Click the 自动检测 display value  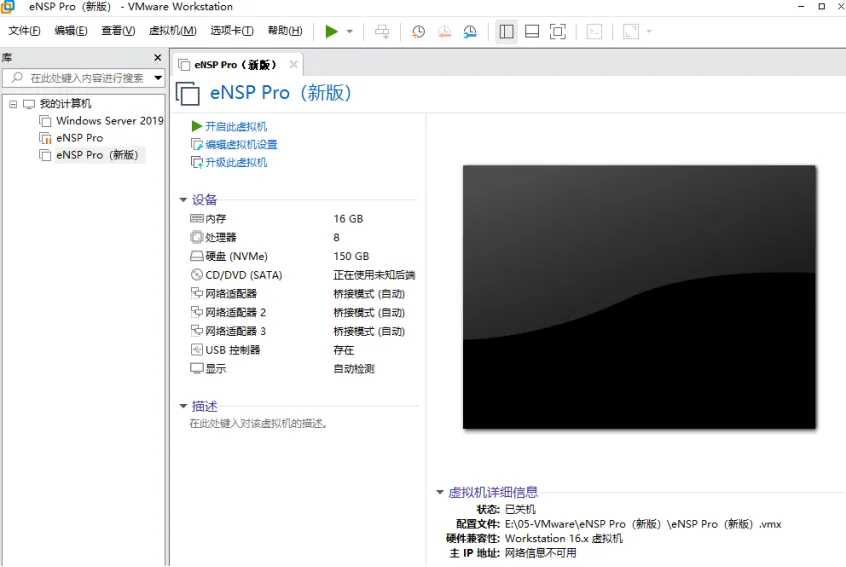[354, 369]
